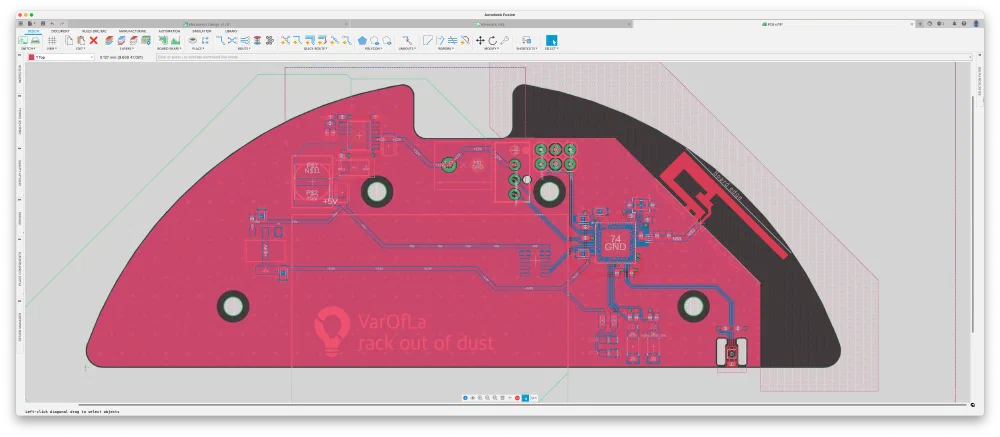The image size is (1000, 437).
Task: Click the grid settings icon
Action: point(52,40)
